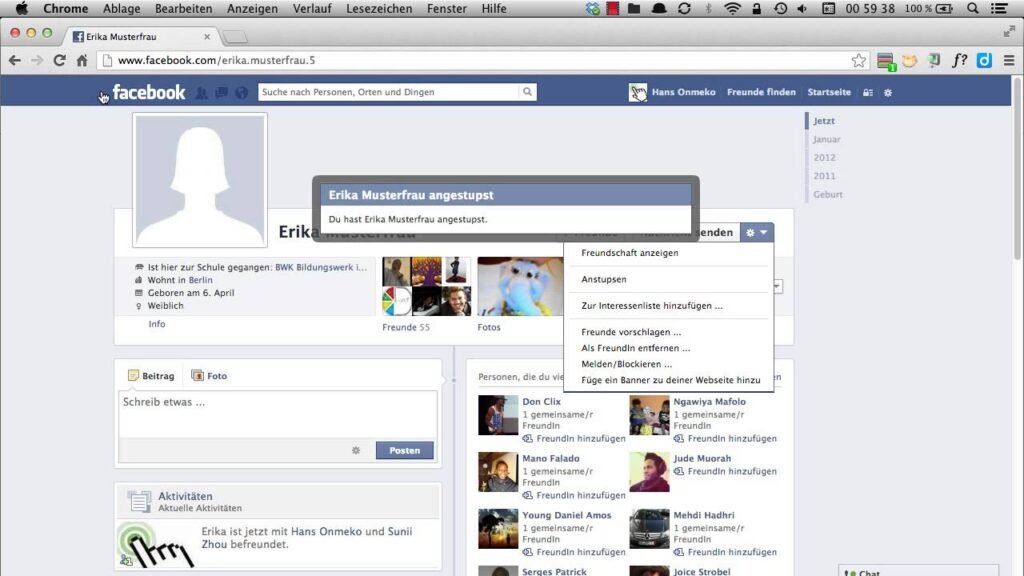This screenshot has height=576, width=1024.
Task: Open the messages icon in header
Action: pos(221,93)
